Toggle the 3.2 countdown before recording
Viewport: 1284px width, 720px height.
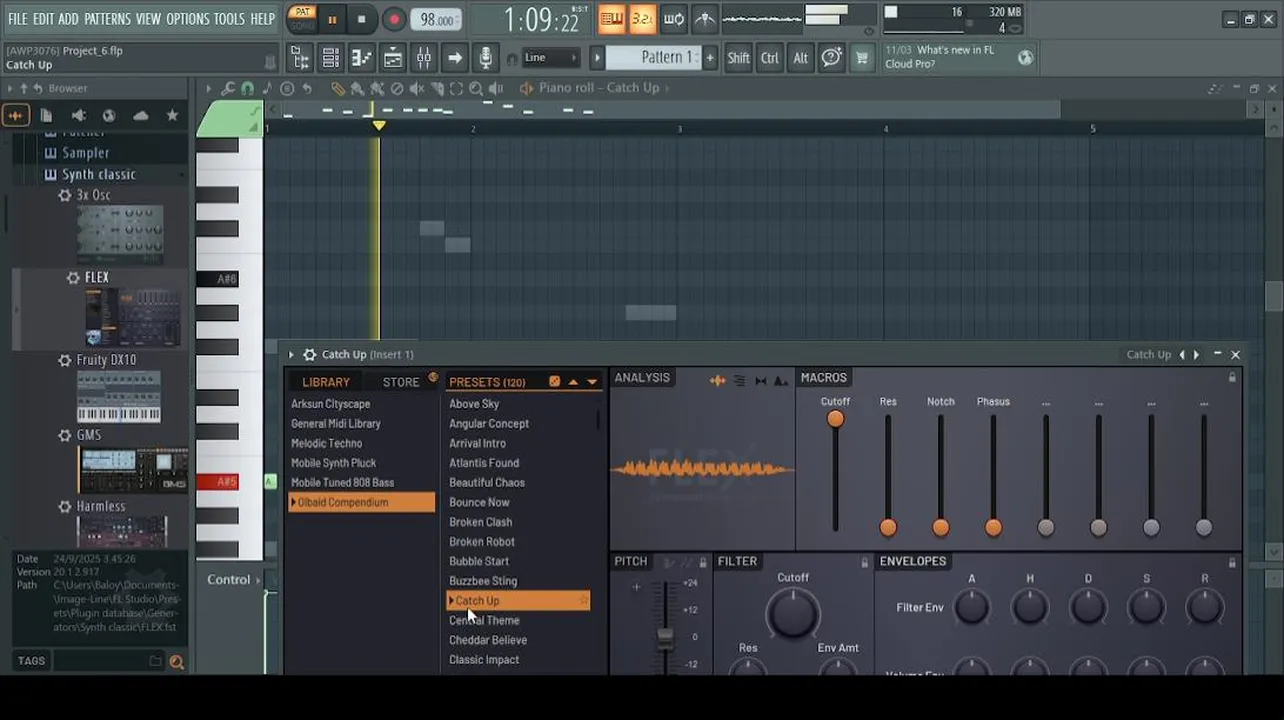[642, 18]
